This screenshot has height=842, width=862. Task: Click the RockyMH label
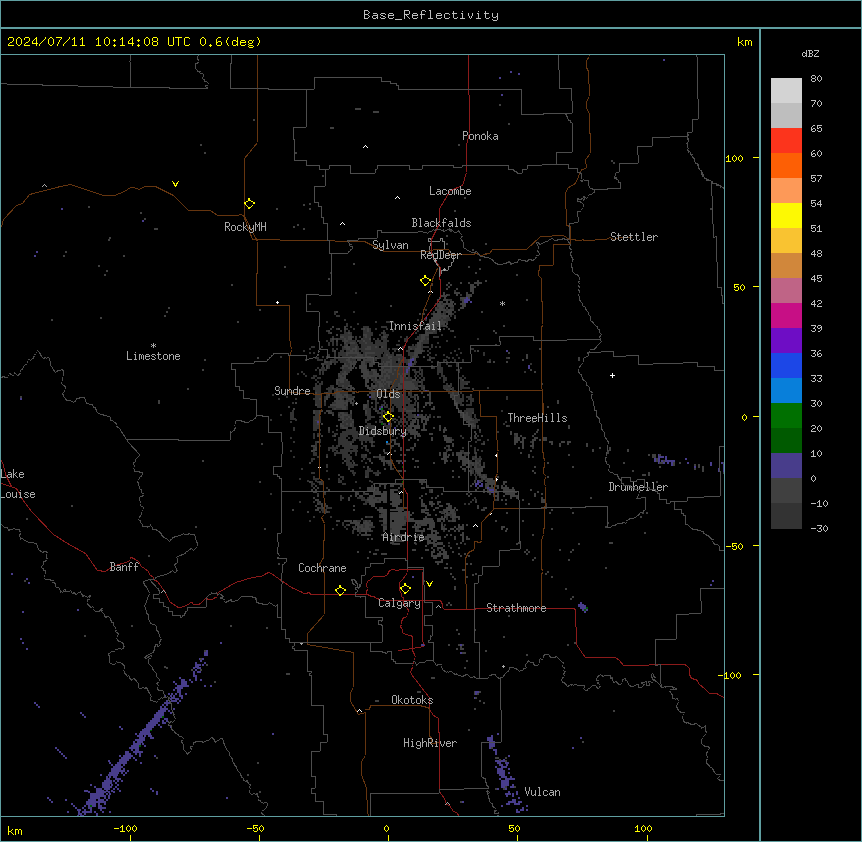(245, 227)
